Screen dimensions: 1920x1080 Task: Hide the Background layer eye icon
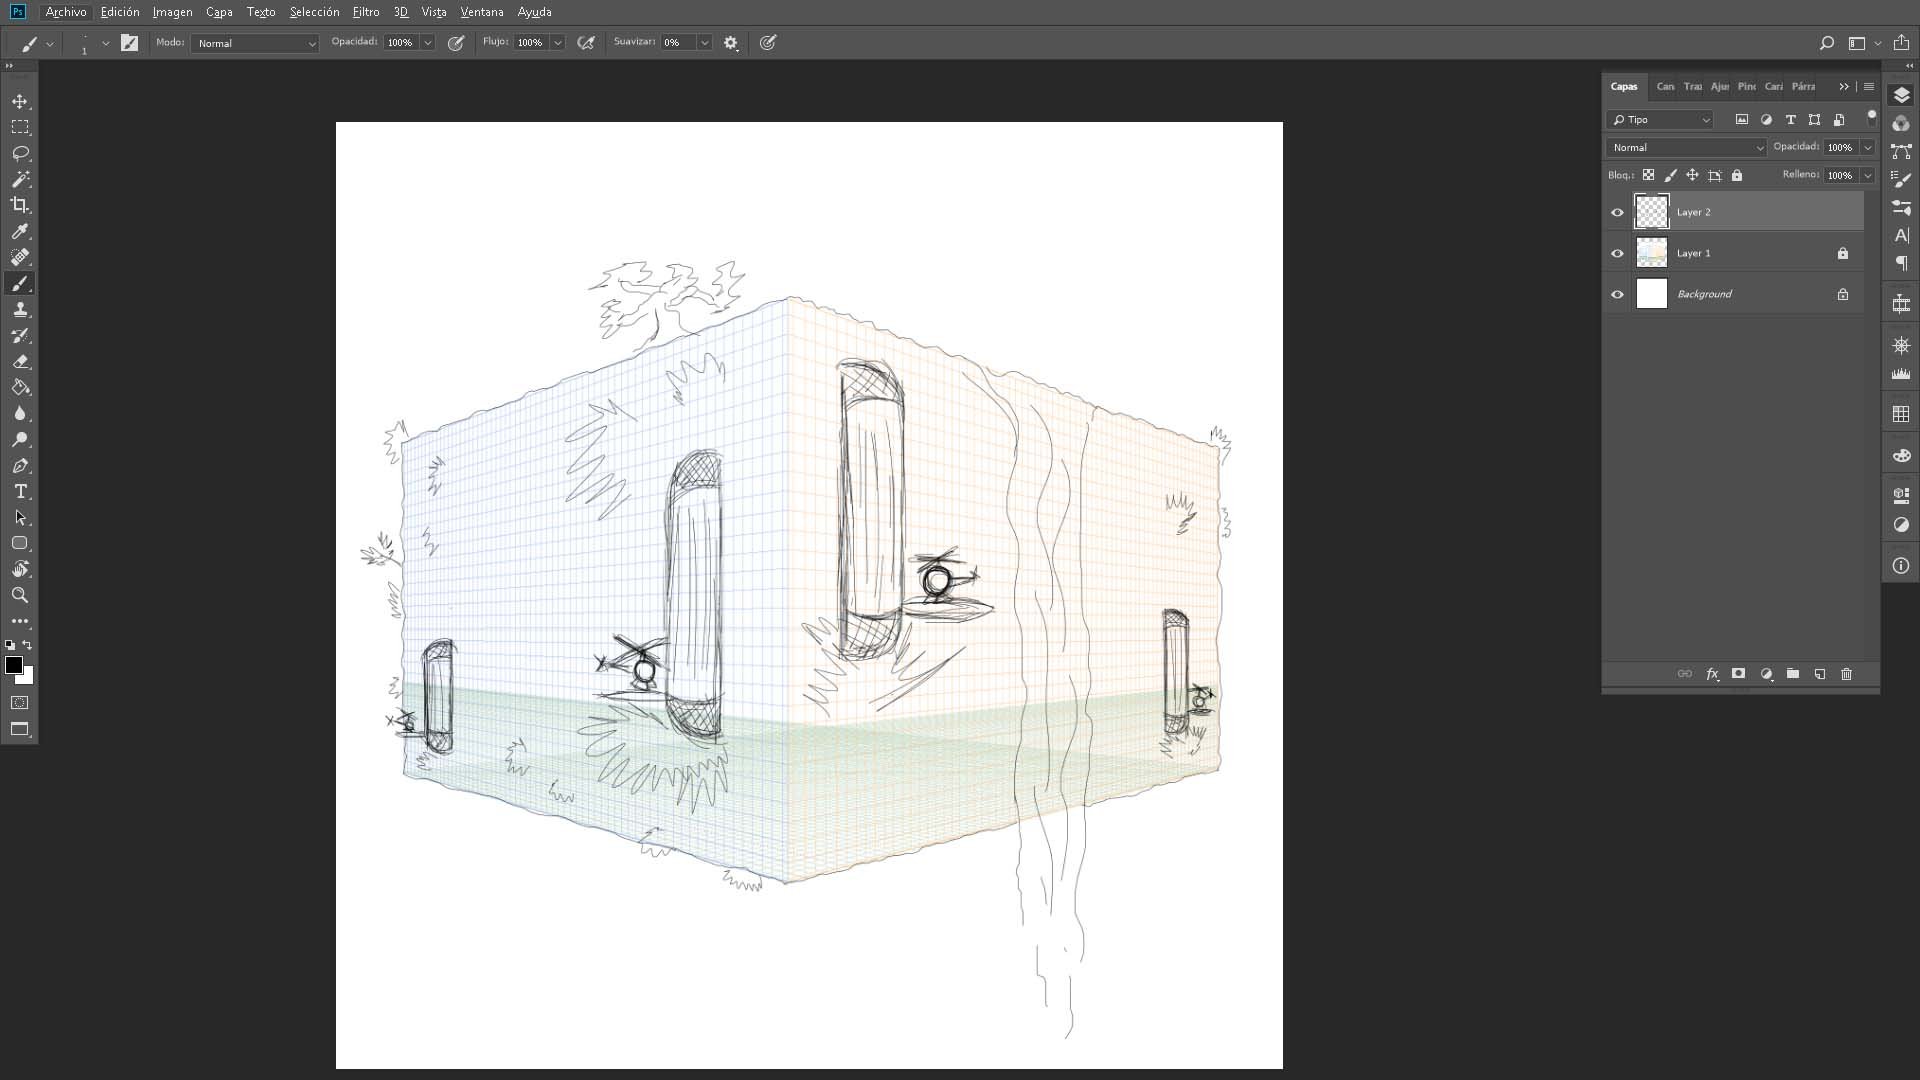pos(1617,294)
